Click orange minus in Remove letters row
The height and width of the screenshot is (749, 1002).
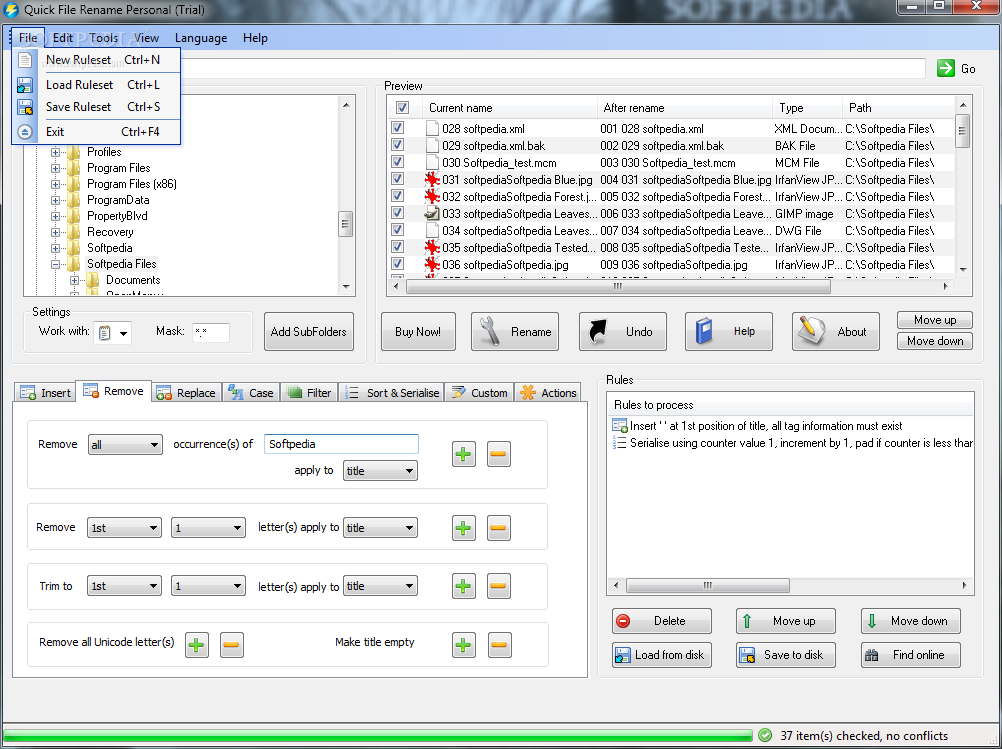498,528
